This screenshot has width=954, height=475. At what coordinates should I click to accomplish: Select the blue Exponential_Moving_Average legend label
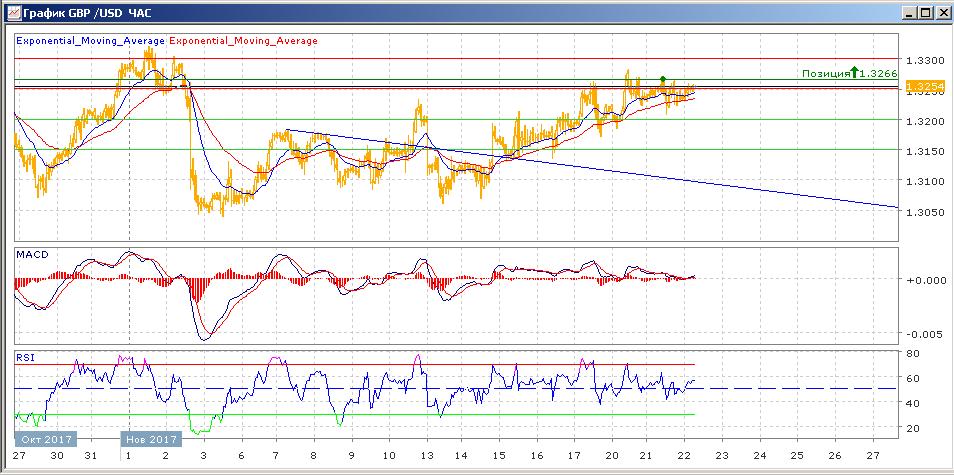pos(90,41)
